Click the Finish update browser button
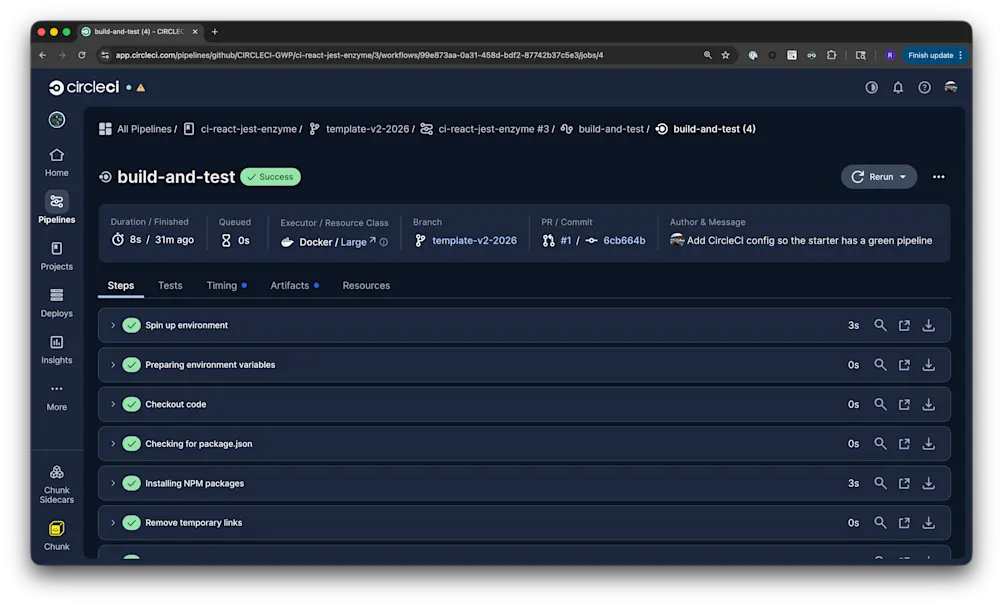The image size is (1003, 606). [x=934, y=55]
